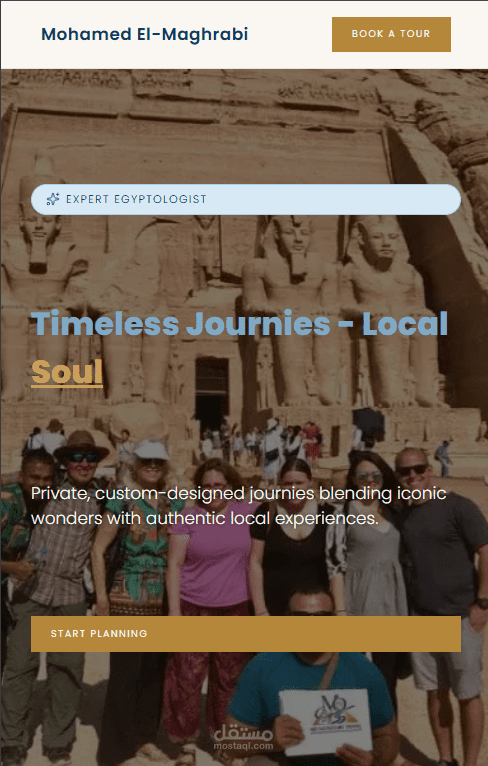Click the logo sheet held by kneeling man

click(325, 720)
